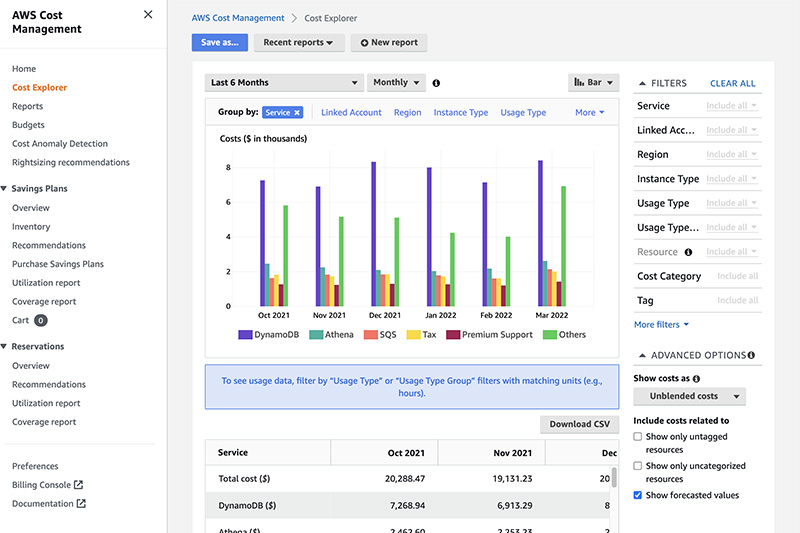Click the DynamoDB legend color swatch
The height and width of the screenshot is (533, 800).
[245, 335]
